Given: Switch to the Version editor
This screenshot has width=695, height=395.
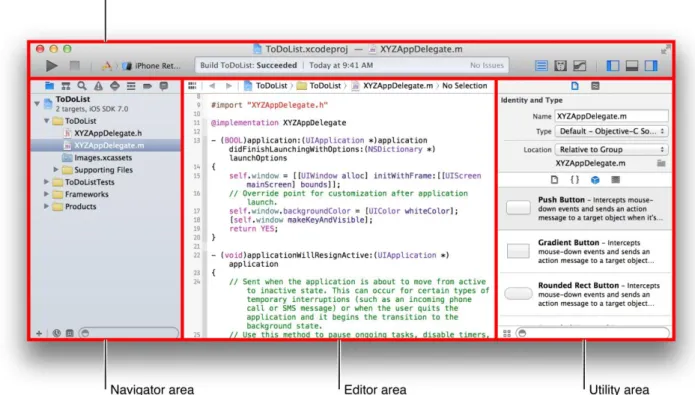Looking at the screenshot, I should click(x=580, y=66).
